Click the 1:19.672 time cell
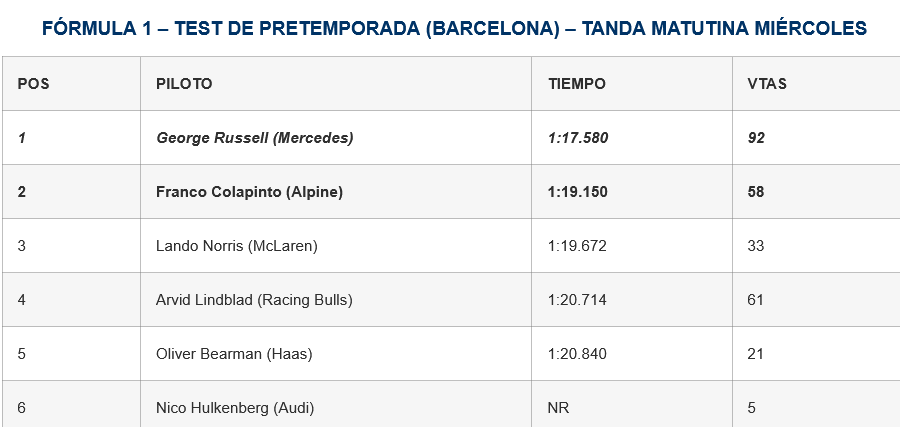 (577, 246)
